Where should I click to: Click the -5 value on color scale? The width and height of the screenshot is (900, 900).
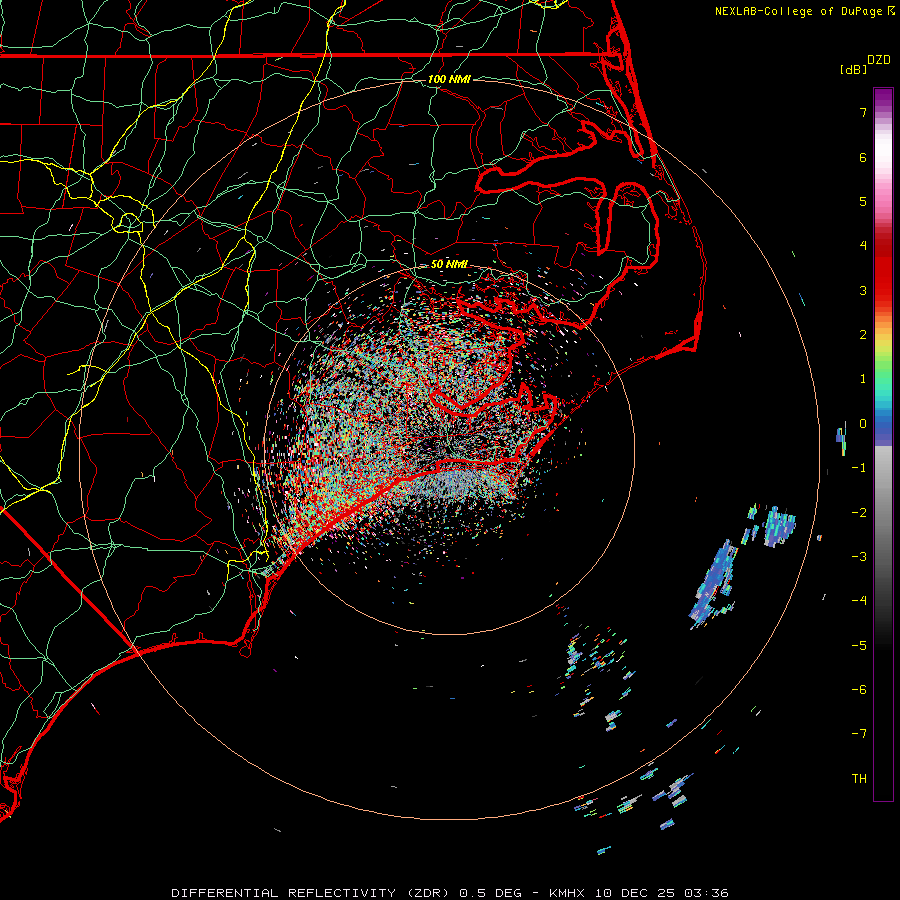(x=859, y=646)
